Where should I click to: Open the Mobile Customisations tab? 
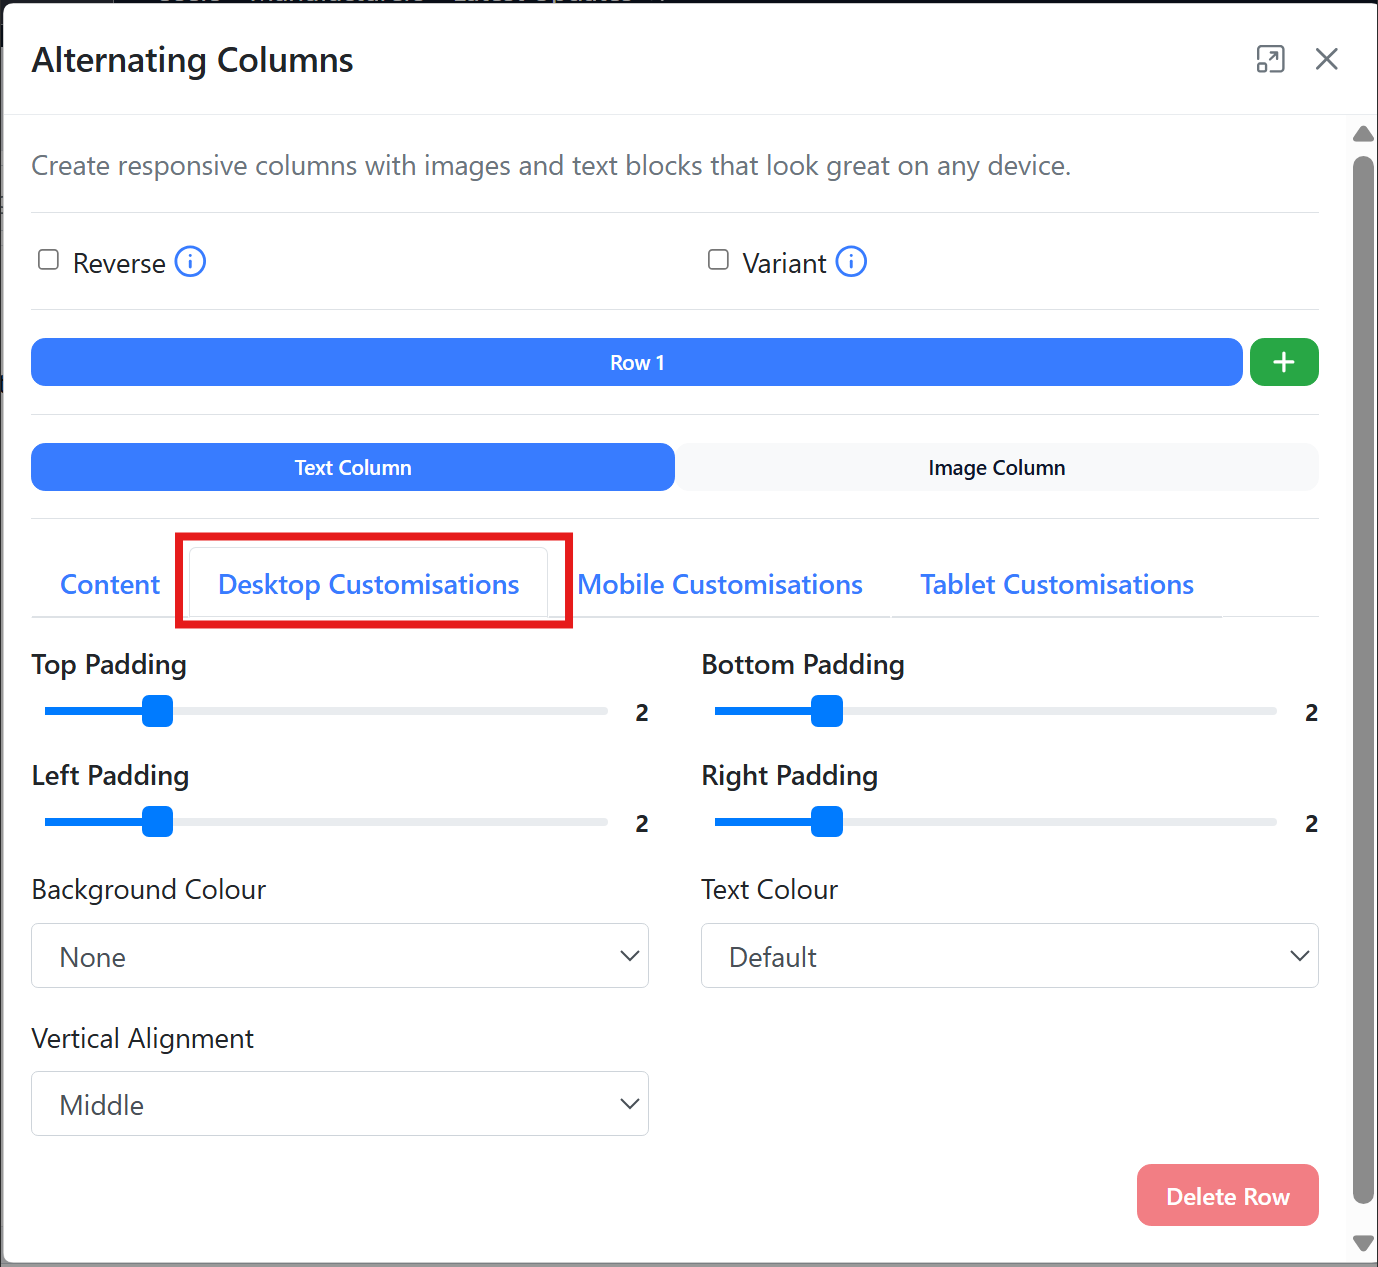[720, 585]
